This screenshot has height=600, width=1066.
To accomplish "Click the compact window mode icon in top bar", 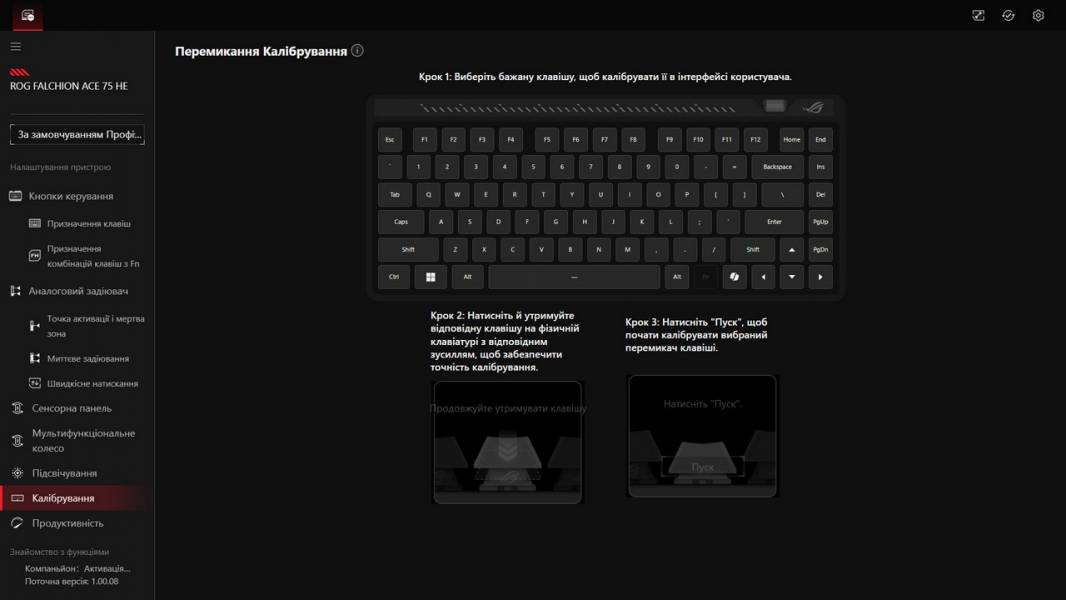I will tap(978, 15).
